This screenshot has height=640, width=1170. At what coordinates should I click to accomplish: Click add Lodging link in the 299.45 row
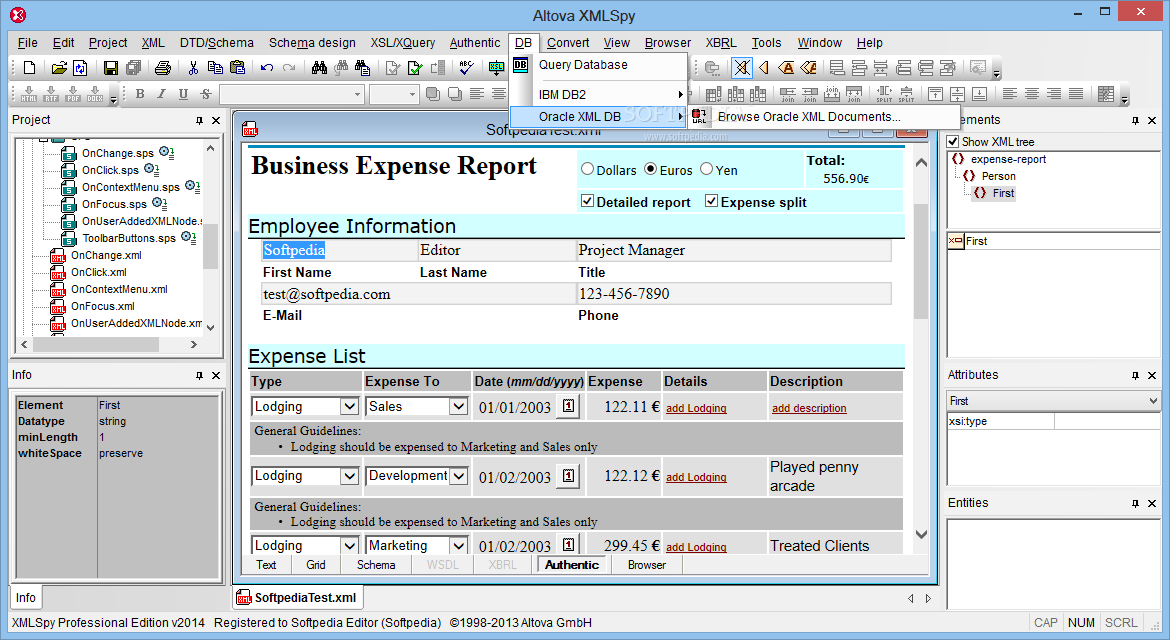(696, 547)
